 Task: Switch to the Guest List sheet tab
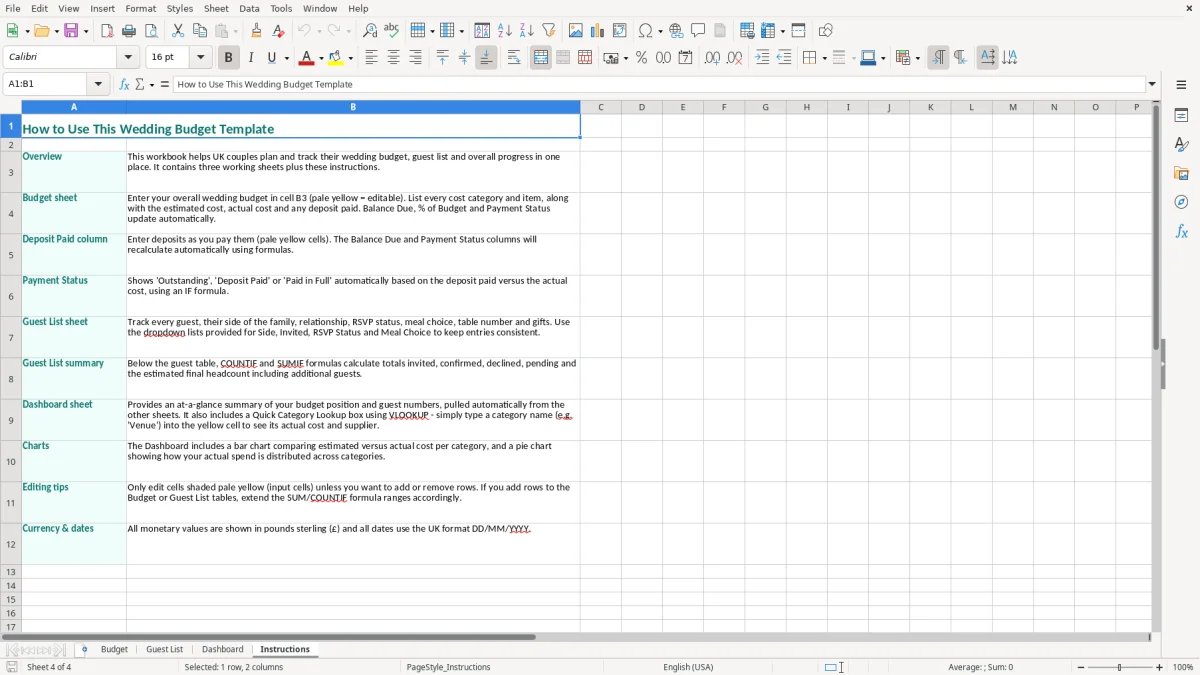coord(164,649)
